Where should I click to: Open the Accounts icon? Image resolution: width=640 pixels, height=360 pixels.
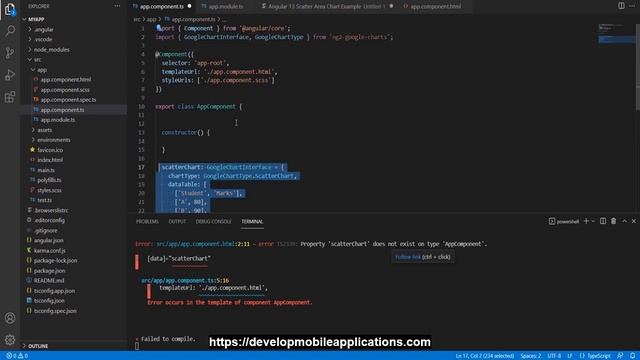coord(10,318)
